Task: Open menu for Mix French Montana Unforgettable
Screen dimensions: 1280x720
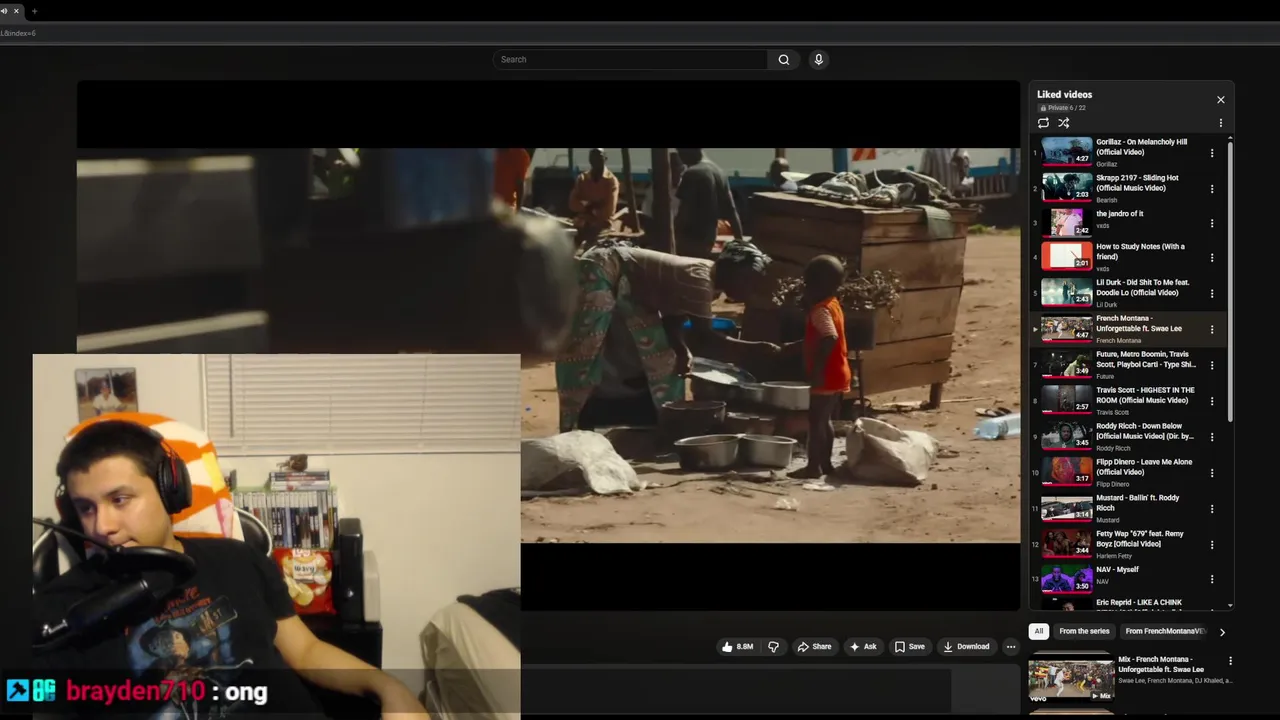Action: click(x=1230, y=661)
